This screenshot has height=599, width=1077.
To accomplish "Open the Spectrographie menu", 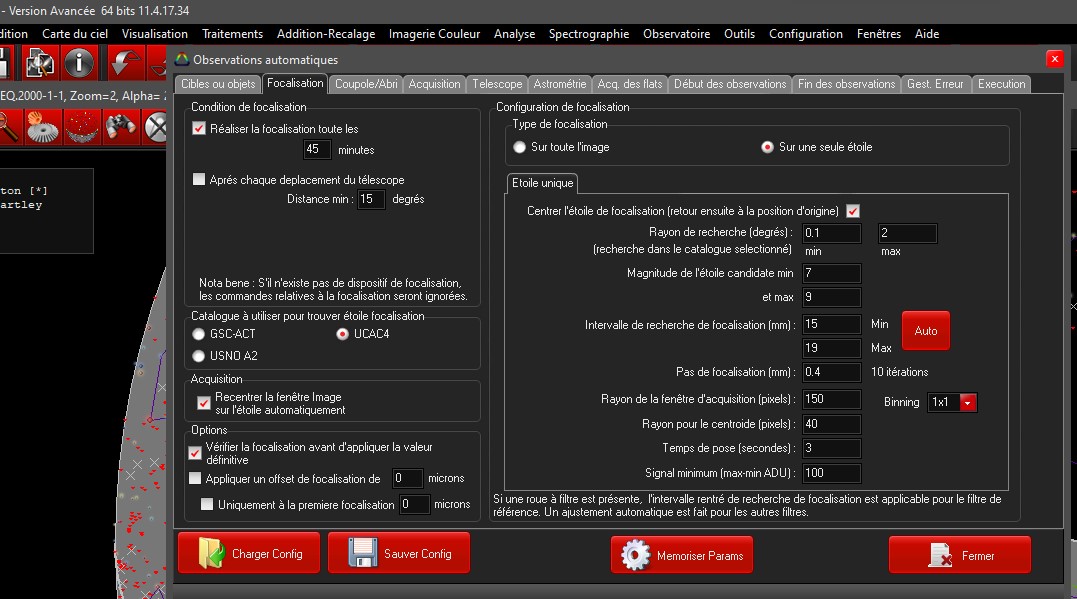I will click(588, 34).
